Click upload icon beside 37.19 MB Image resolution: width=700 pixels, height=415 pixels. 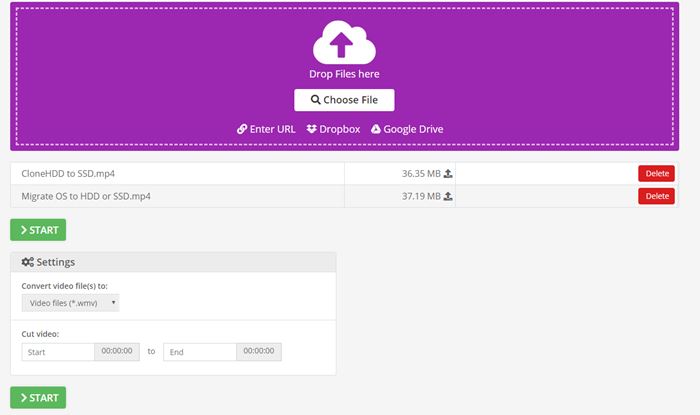pyautogui.click(x=448, y=196)
